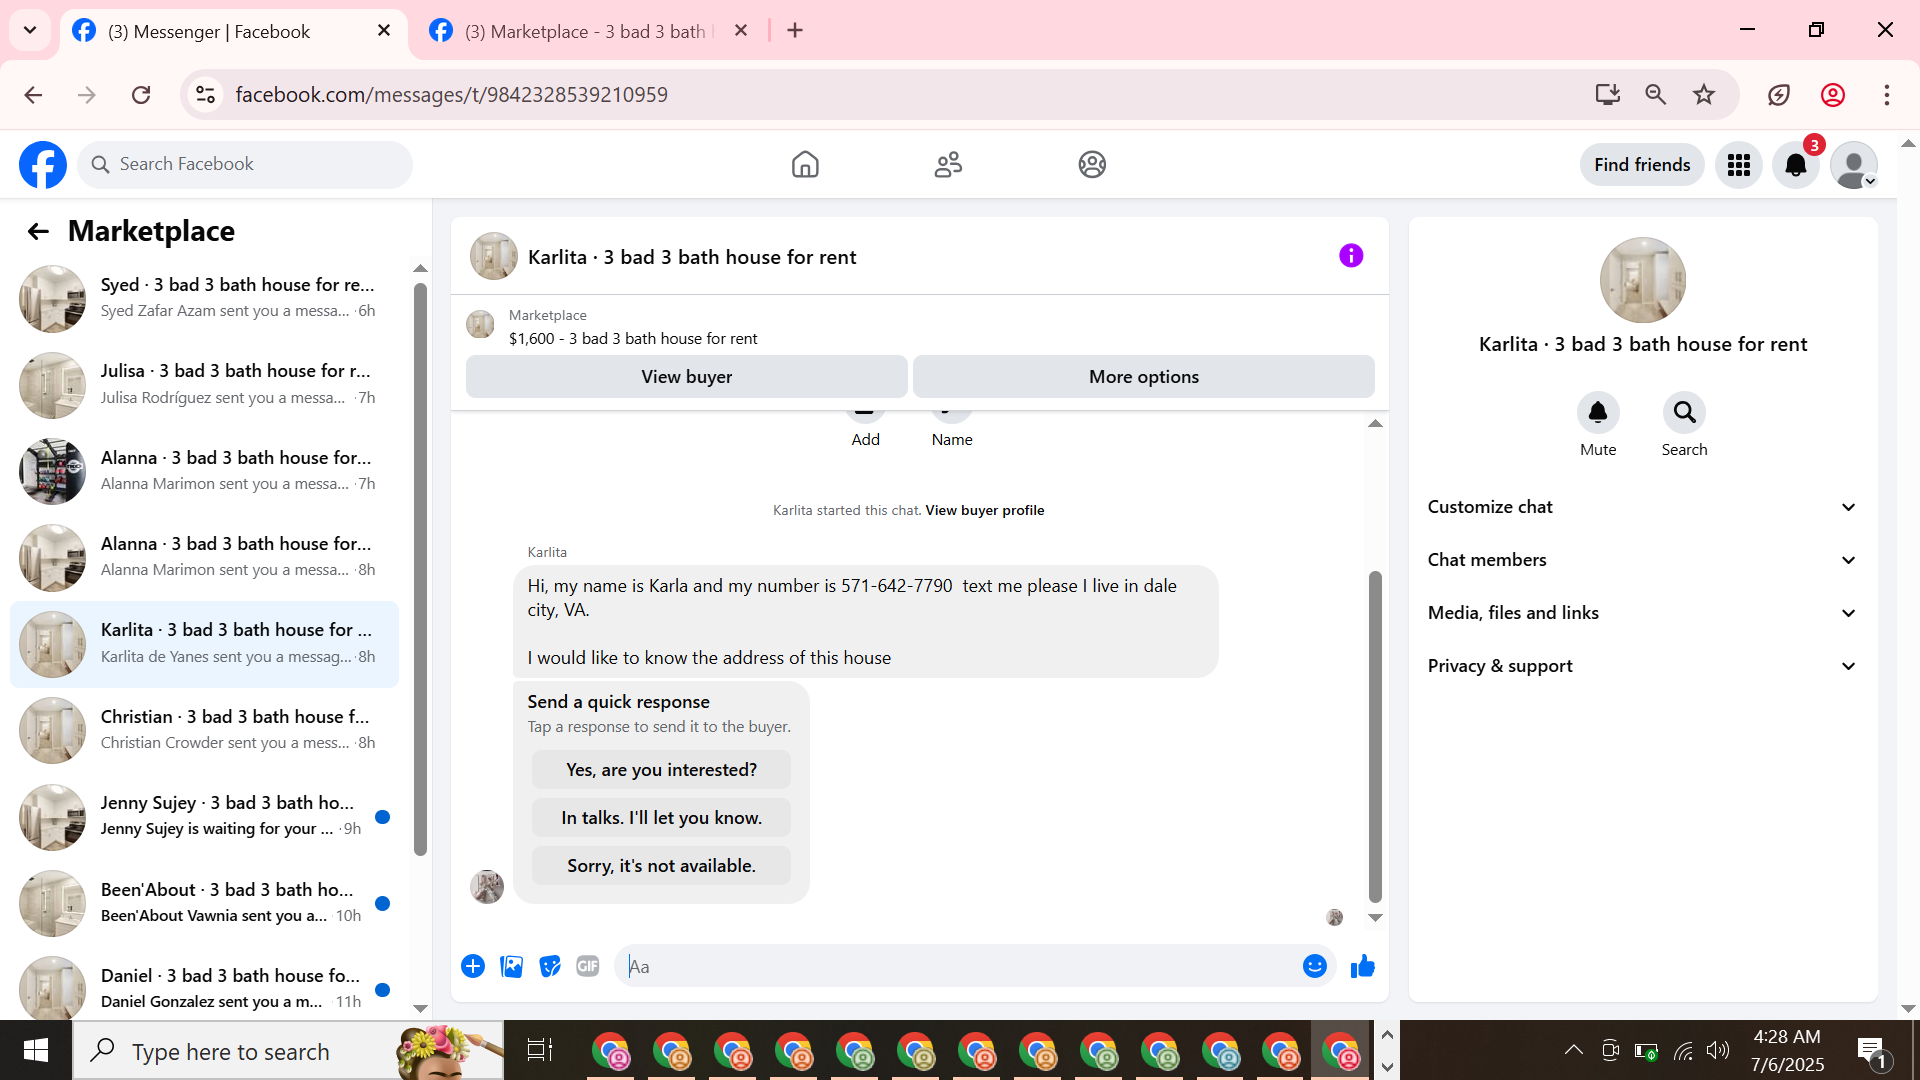Mute the Karlita conversation
Screen dimensions: 1920x1080
click(x=1598, y=413)
